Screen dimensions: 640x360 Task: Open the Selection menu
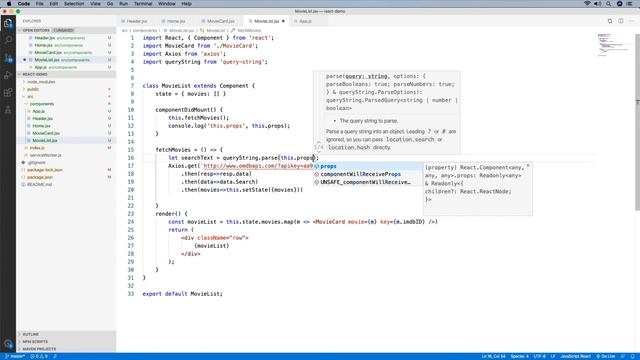click(x=74, y=4)
